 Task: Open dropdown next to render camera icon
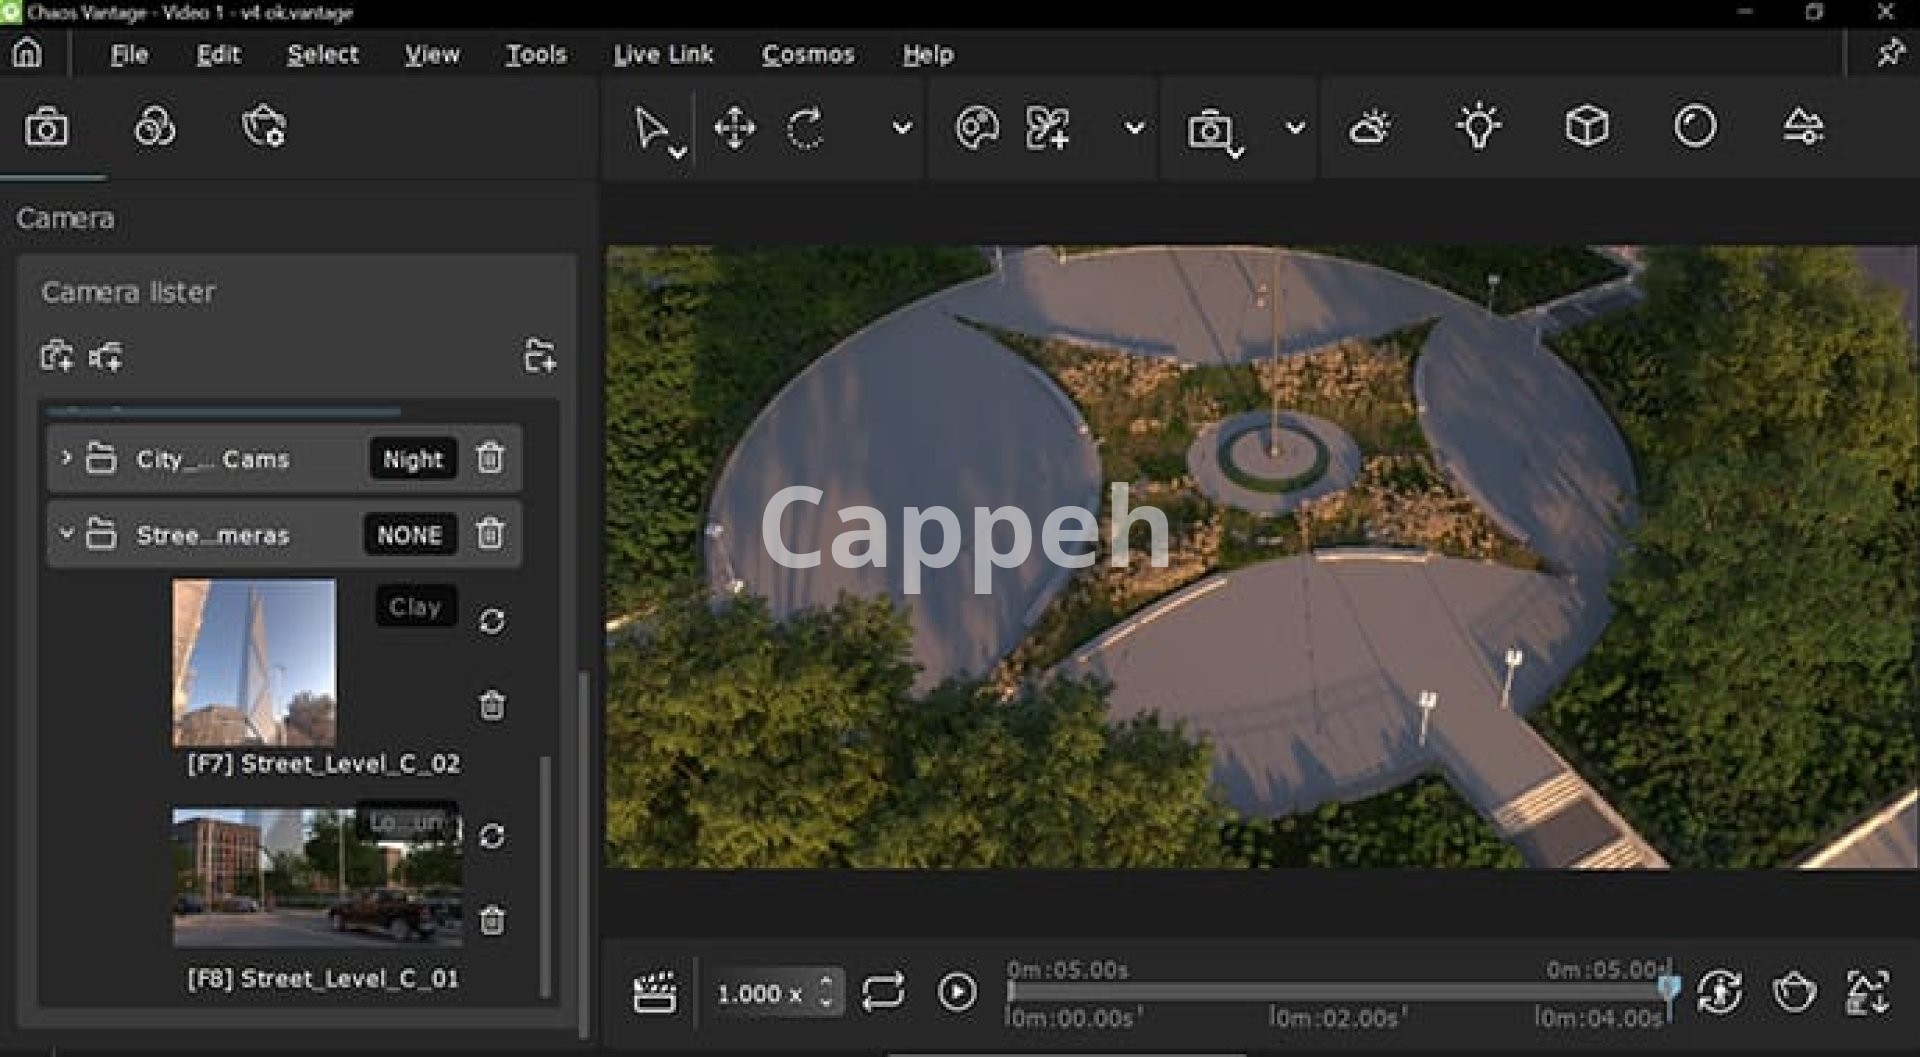click(x=1295, y=128)
